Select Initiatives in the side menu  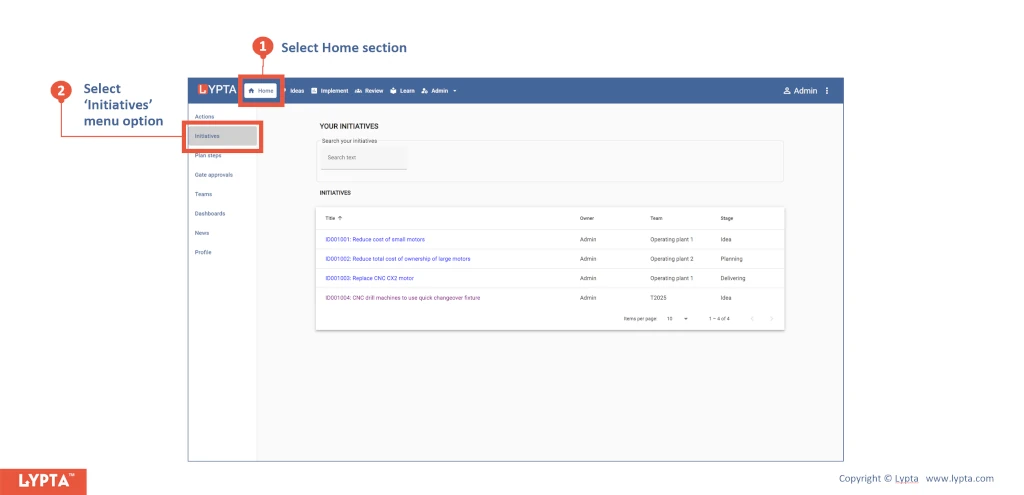(222, 136)
